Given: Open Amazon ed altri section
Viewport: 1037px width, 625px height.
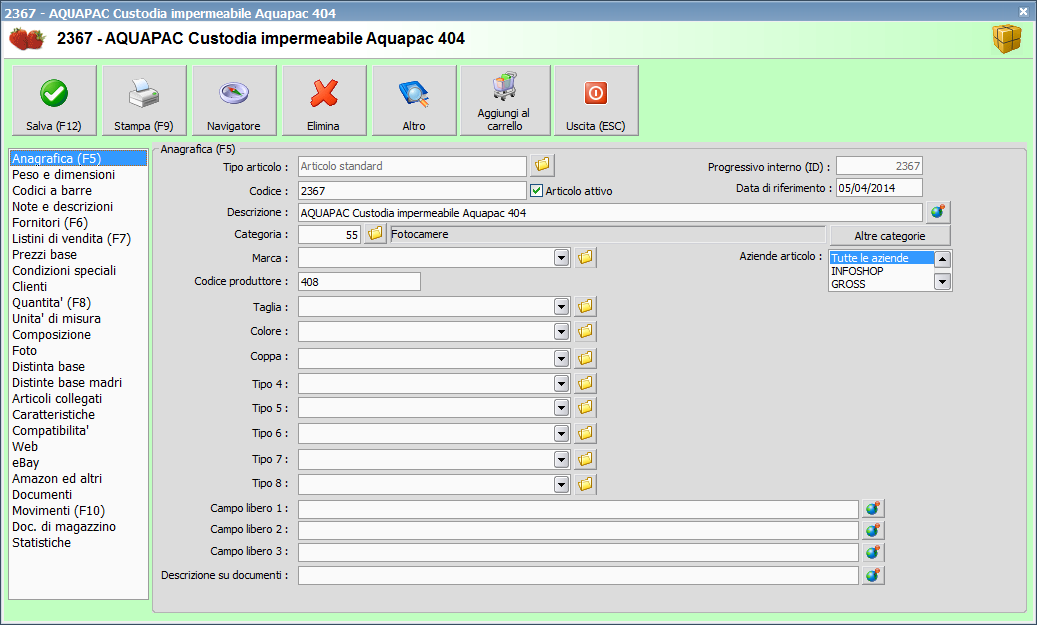Looking at the screenshot, I should 57,478.
